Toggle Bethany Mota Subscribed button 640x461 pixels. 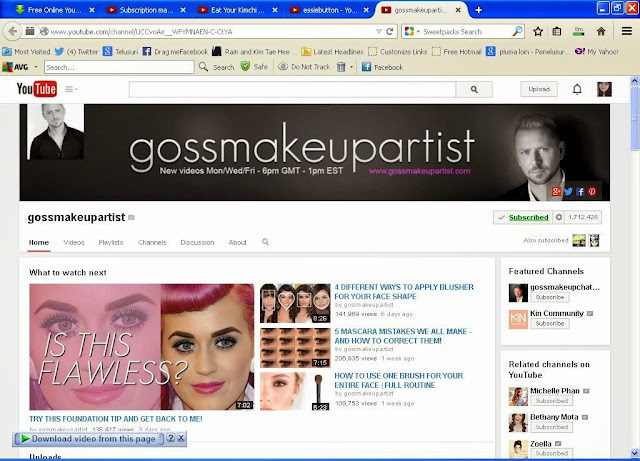pyautogui.click(x=551, y=427)
